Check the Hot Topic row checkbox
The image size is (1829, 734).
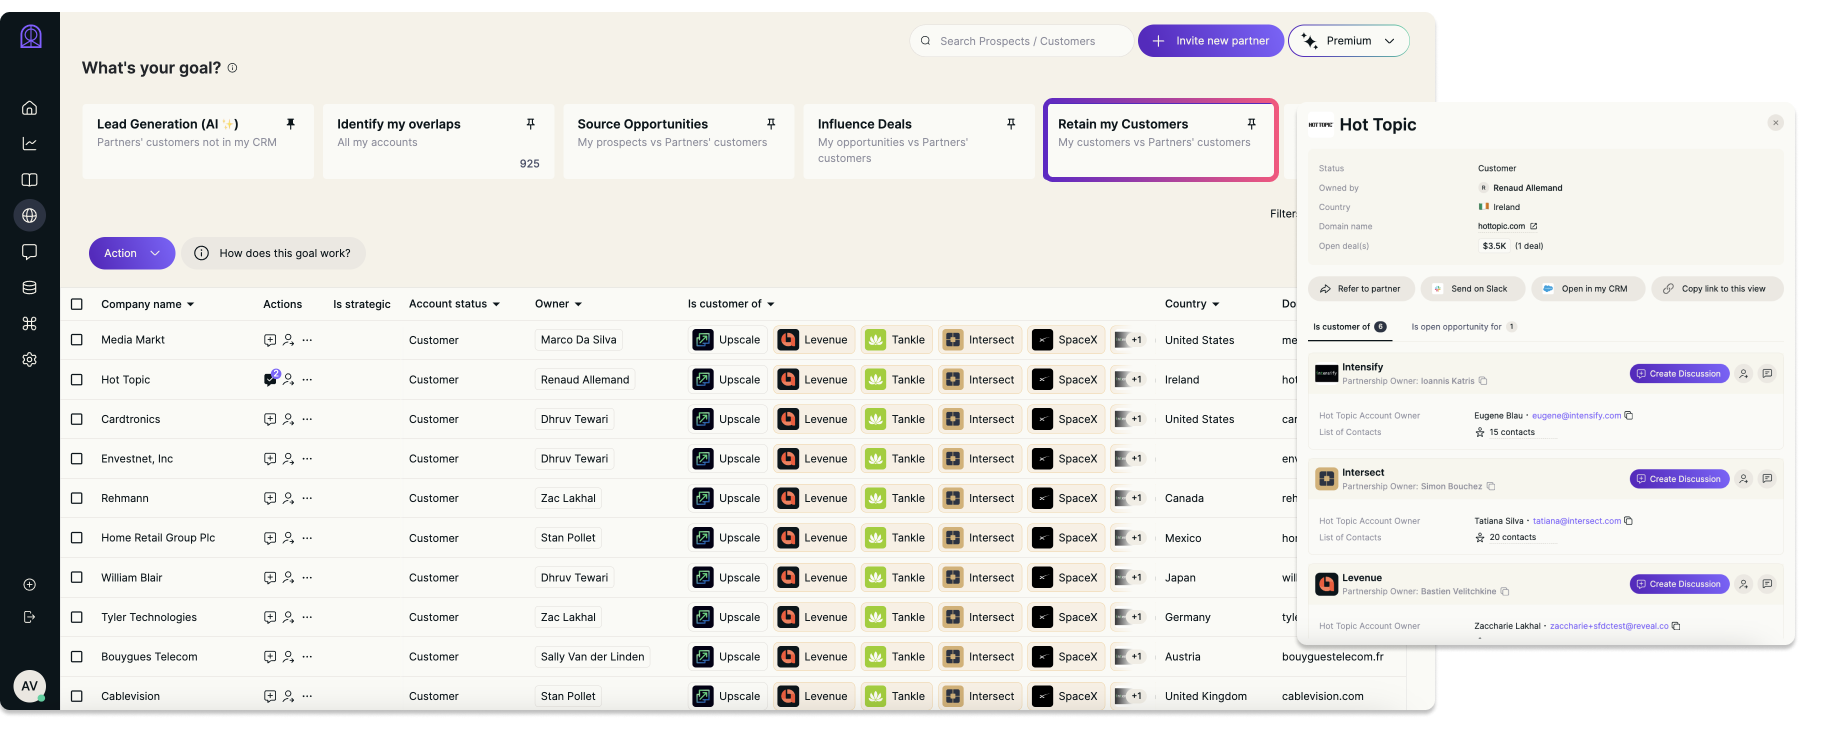click(77, 380)
